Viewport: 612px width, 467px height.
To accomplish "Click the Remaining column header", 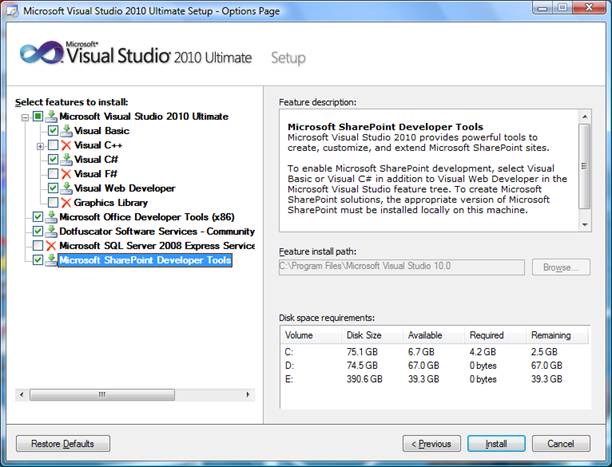I will coord(557,335).
